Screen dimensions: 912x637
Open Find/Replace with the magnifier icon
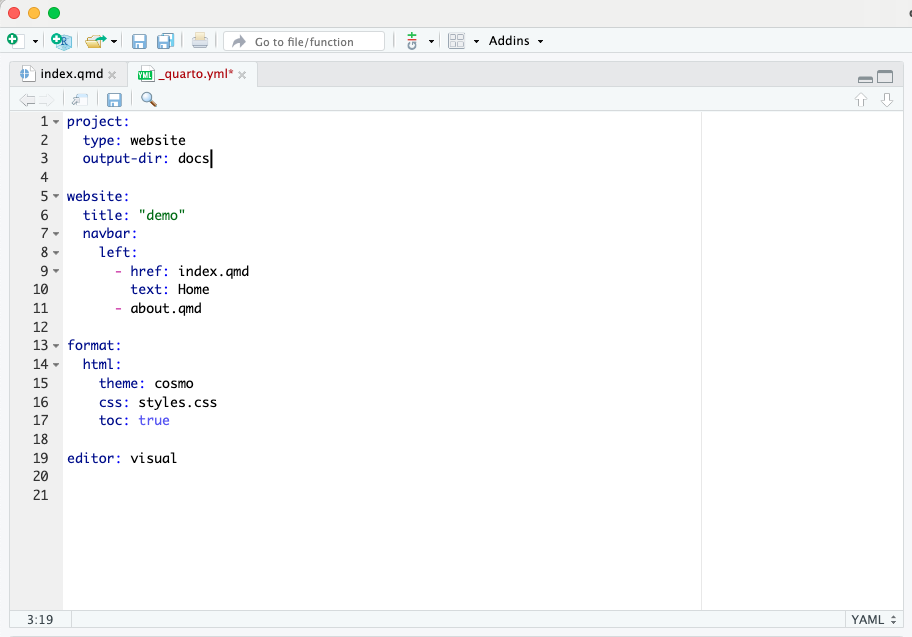pos(149,99)
